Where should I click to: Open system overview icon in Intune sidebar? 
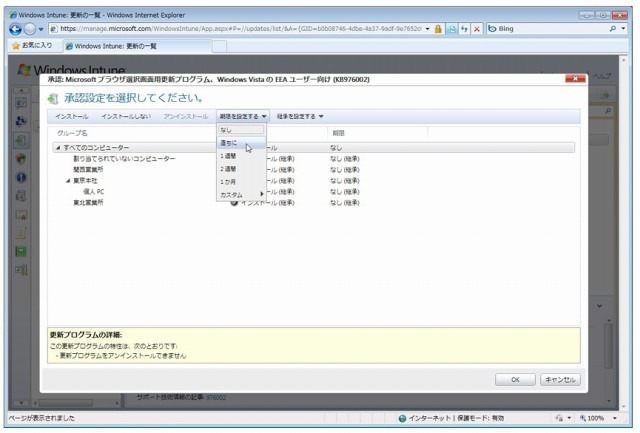coord(21,103)
